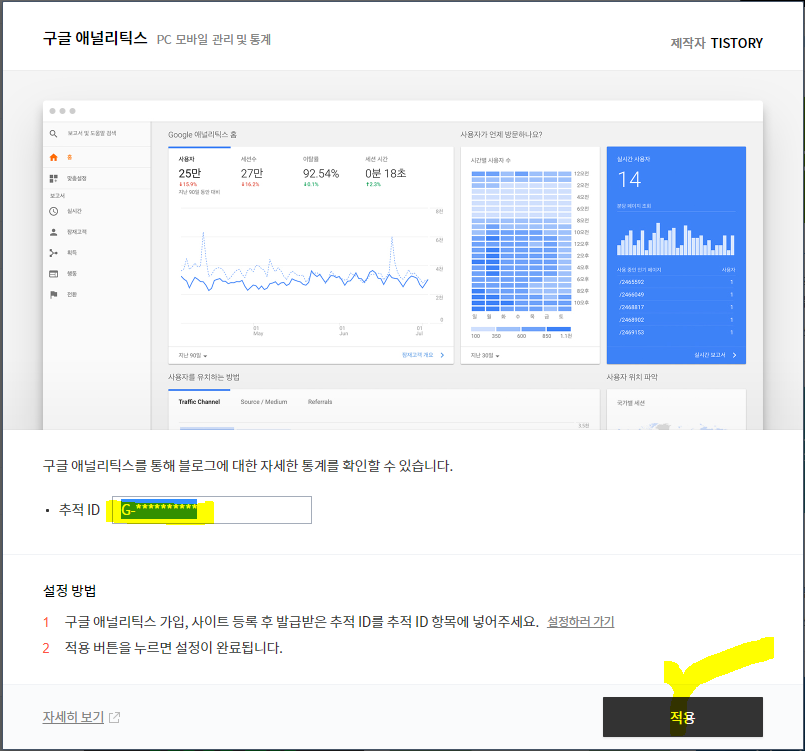
Task: Click the search magnifier icon in preview
Action: pyautogui.click(x=53, y=133)
